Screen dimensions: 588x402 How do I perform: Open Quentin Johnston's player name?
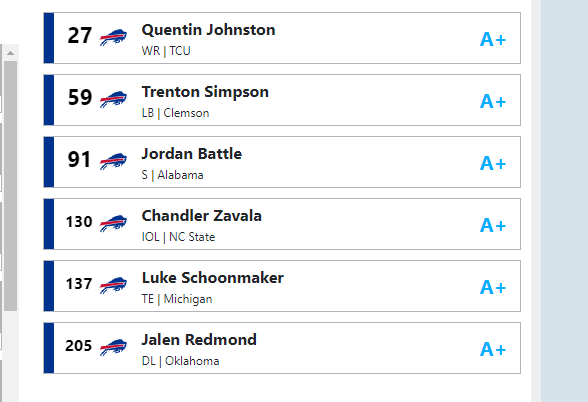tap(208, 30)
